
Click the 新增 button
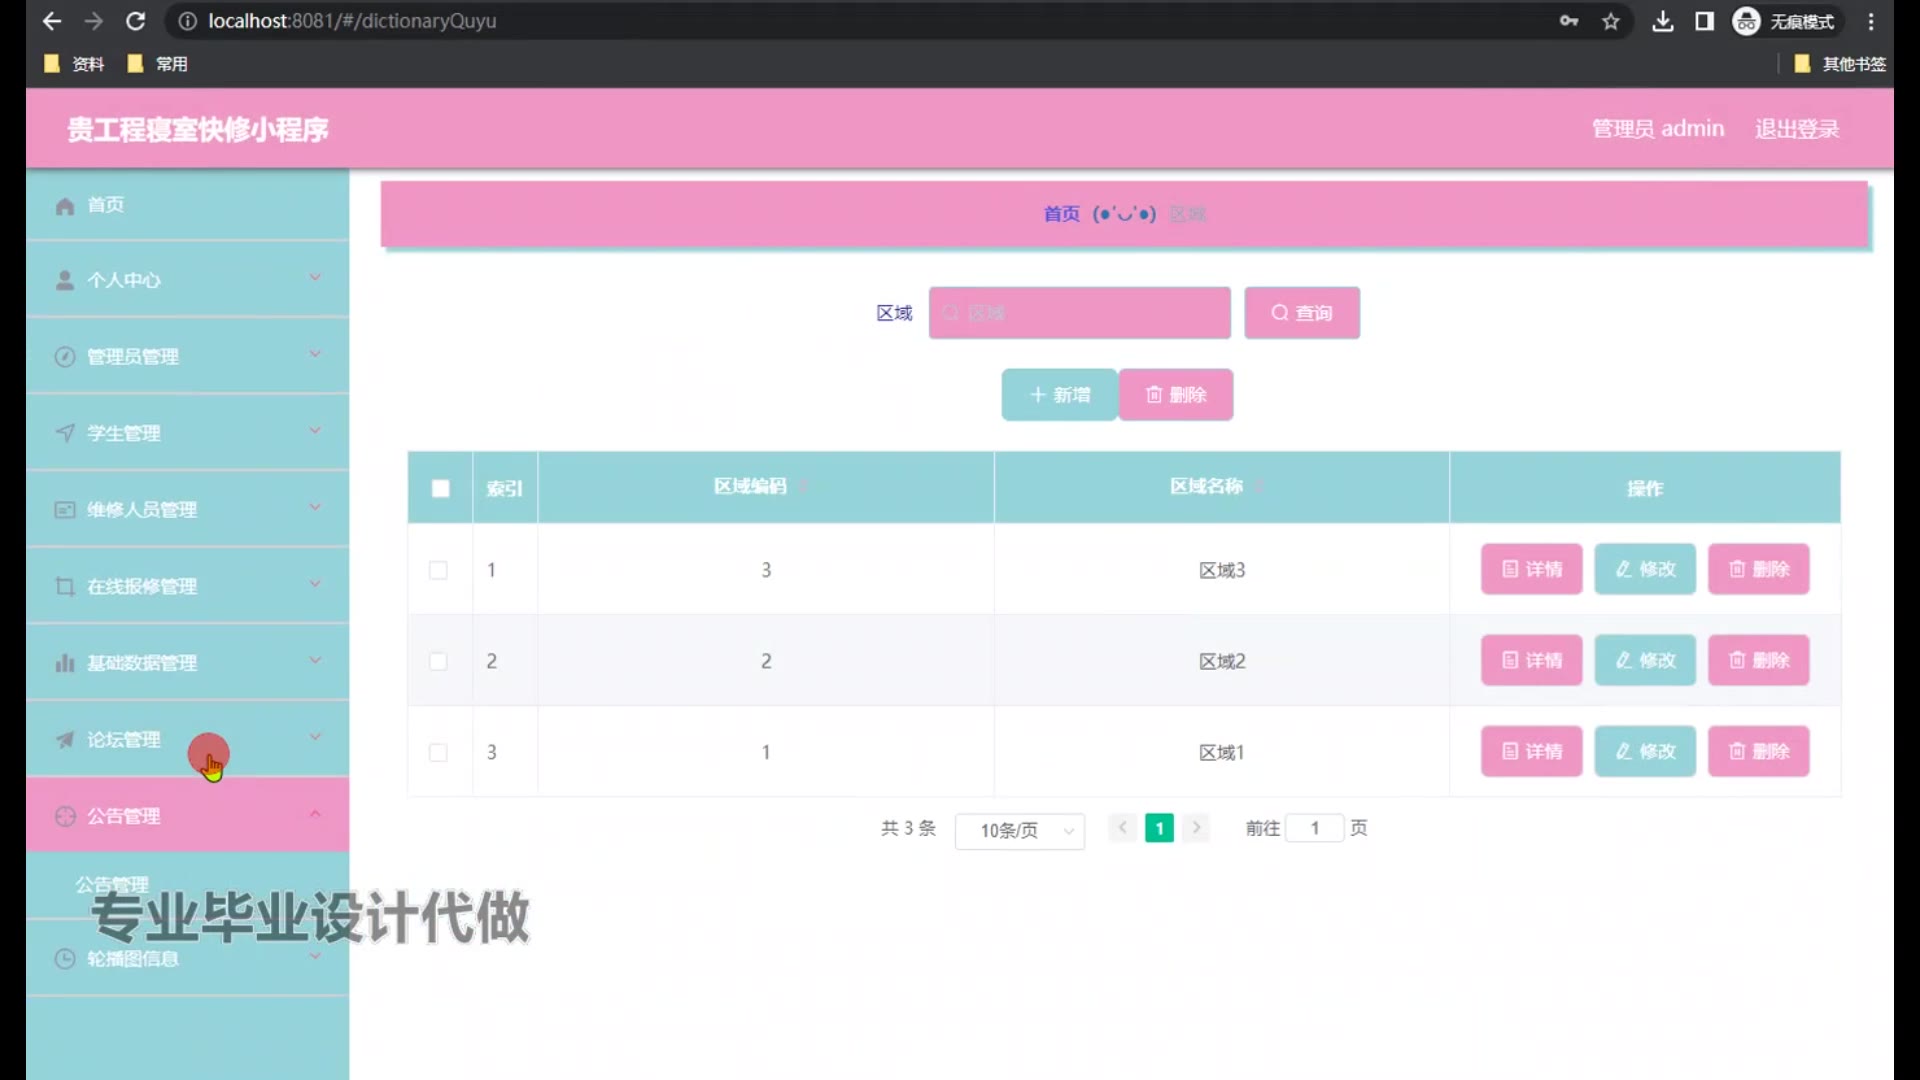pyautogui.click(x=1059, y=395)
